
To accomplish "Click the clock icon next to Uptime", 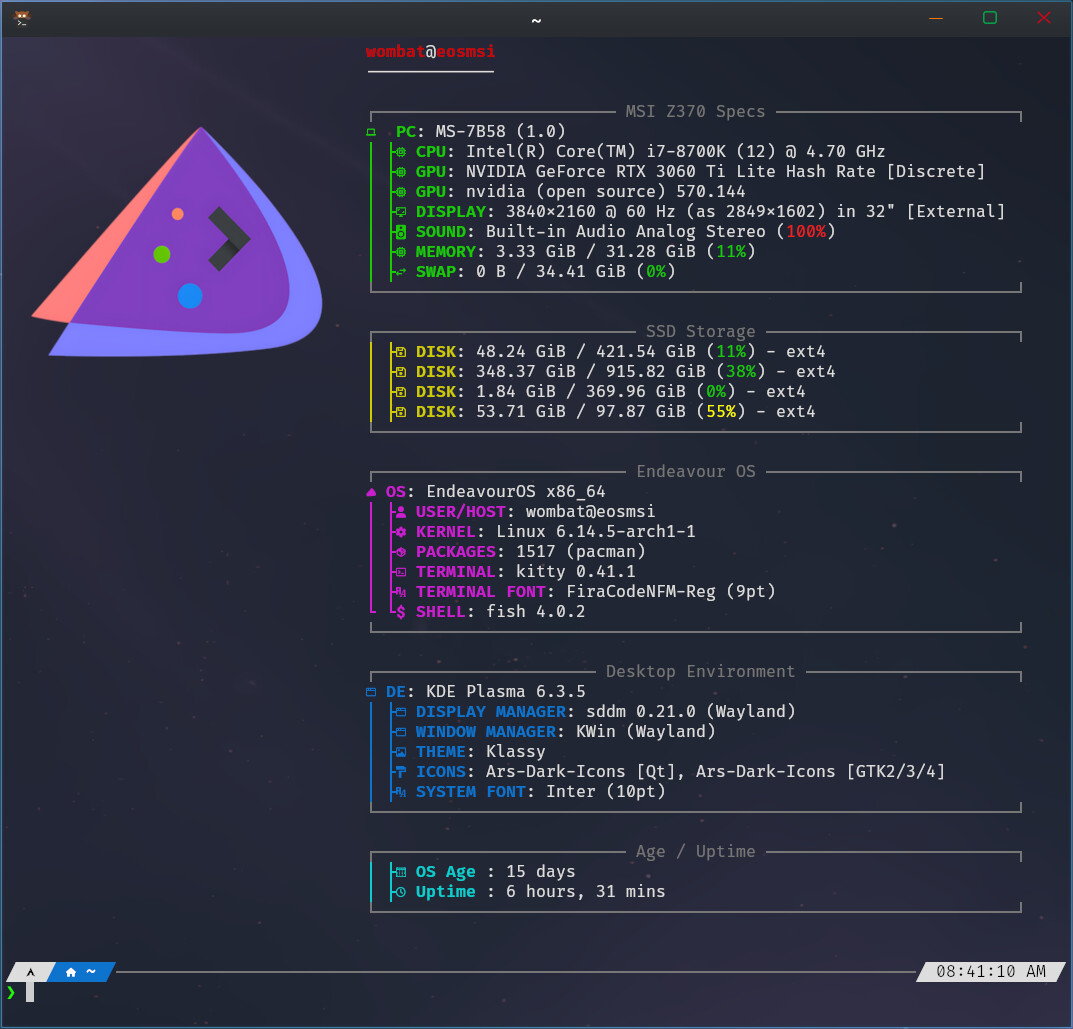I will coord(400,892).
